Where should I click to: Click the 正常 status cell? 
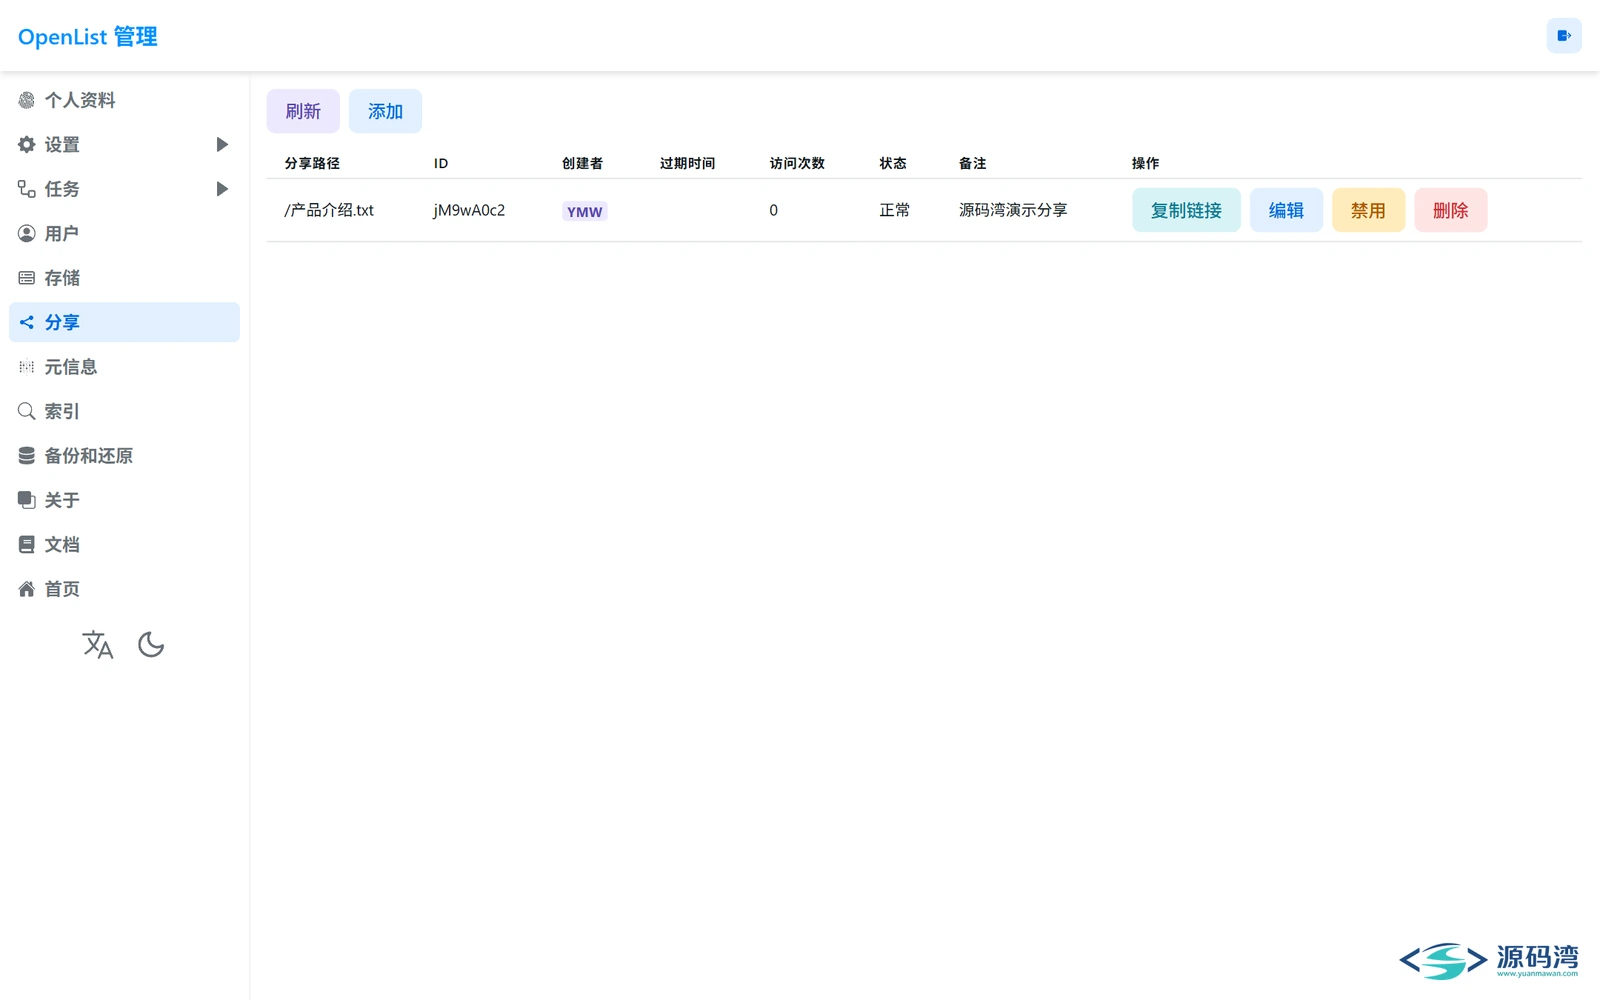pyautogui.click(x=895, y=210)
